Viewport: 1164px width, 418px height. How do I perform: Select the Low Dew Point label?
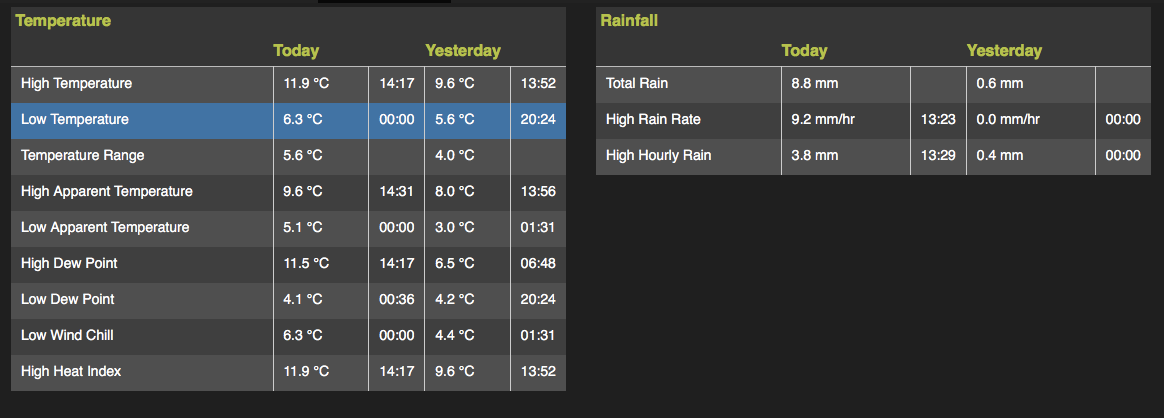pos(67,300)
